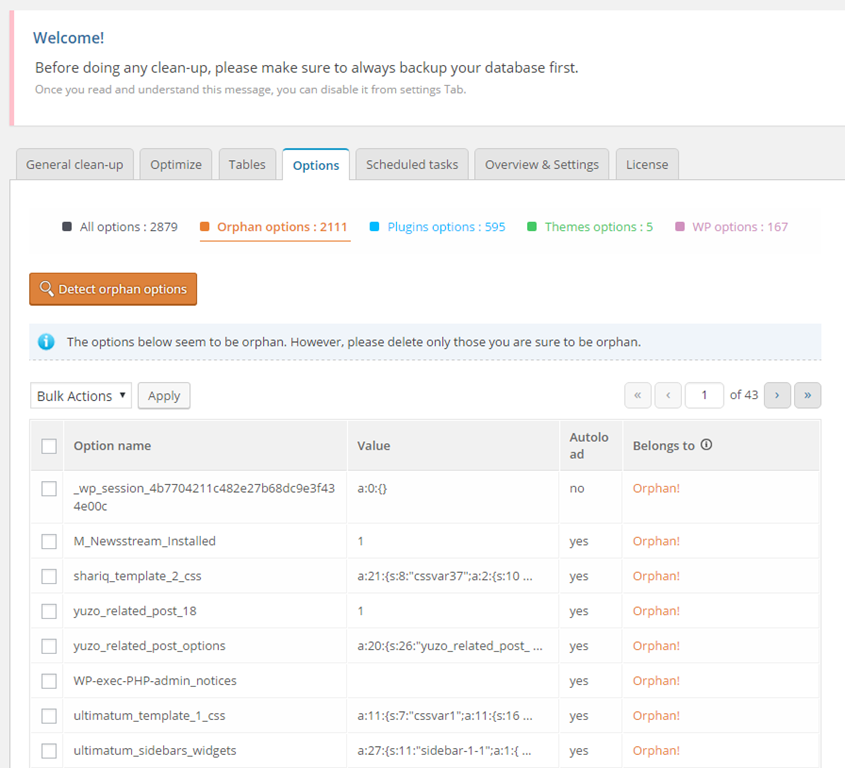This screenshot has height=768, width=845.
Task: Switch to the Tables tab
Action: tap(247, 164)
